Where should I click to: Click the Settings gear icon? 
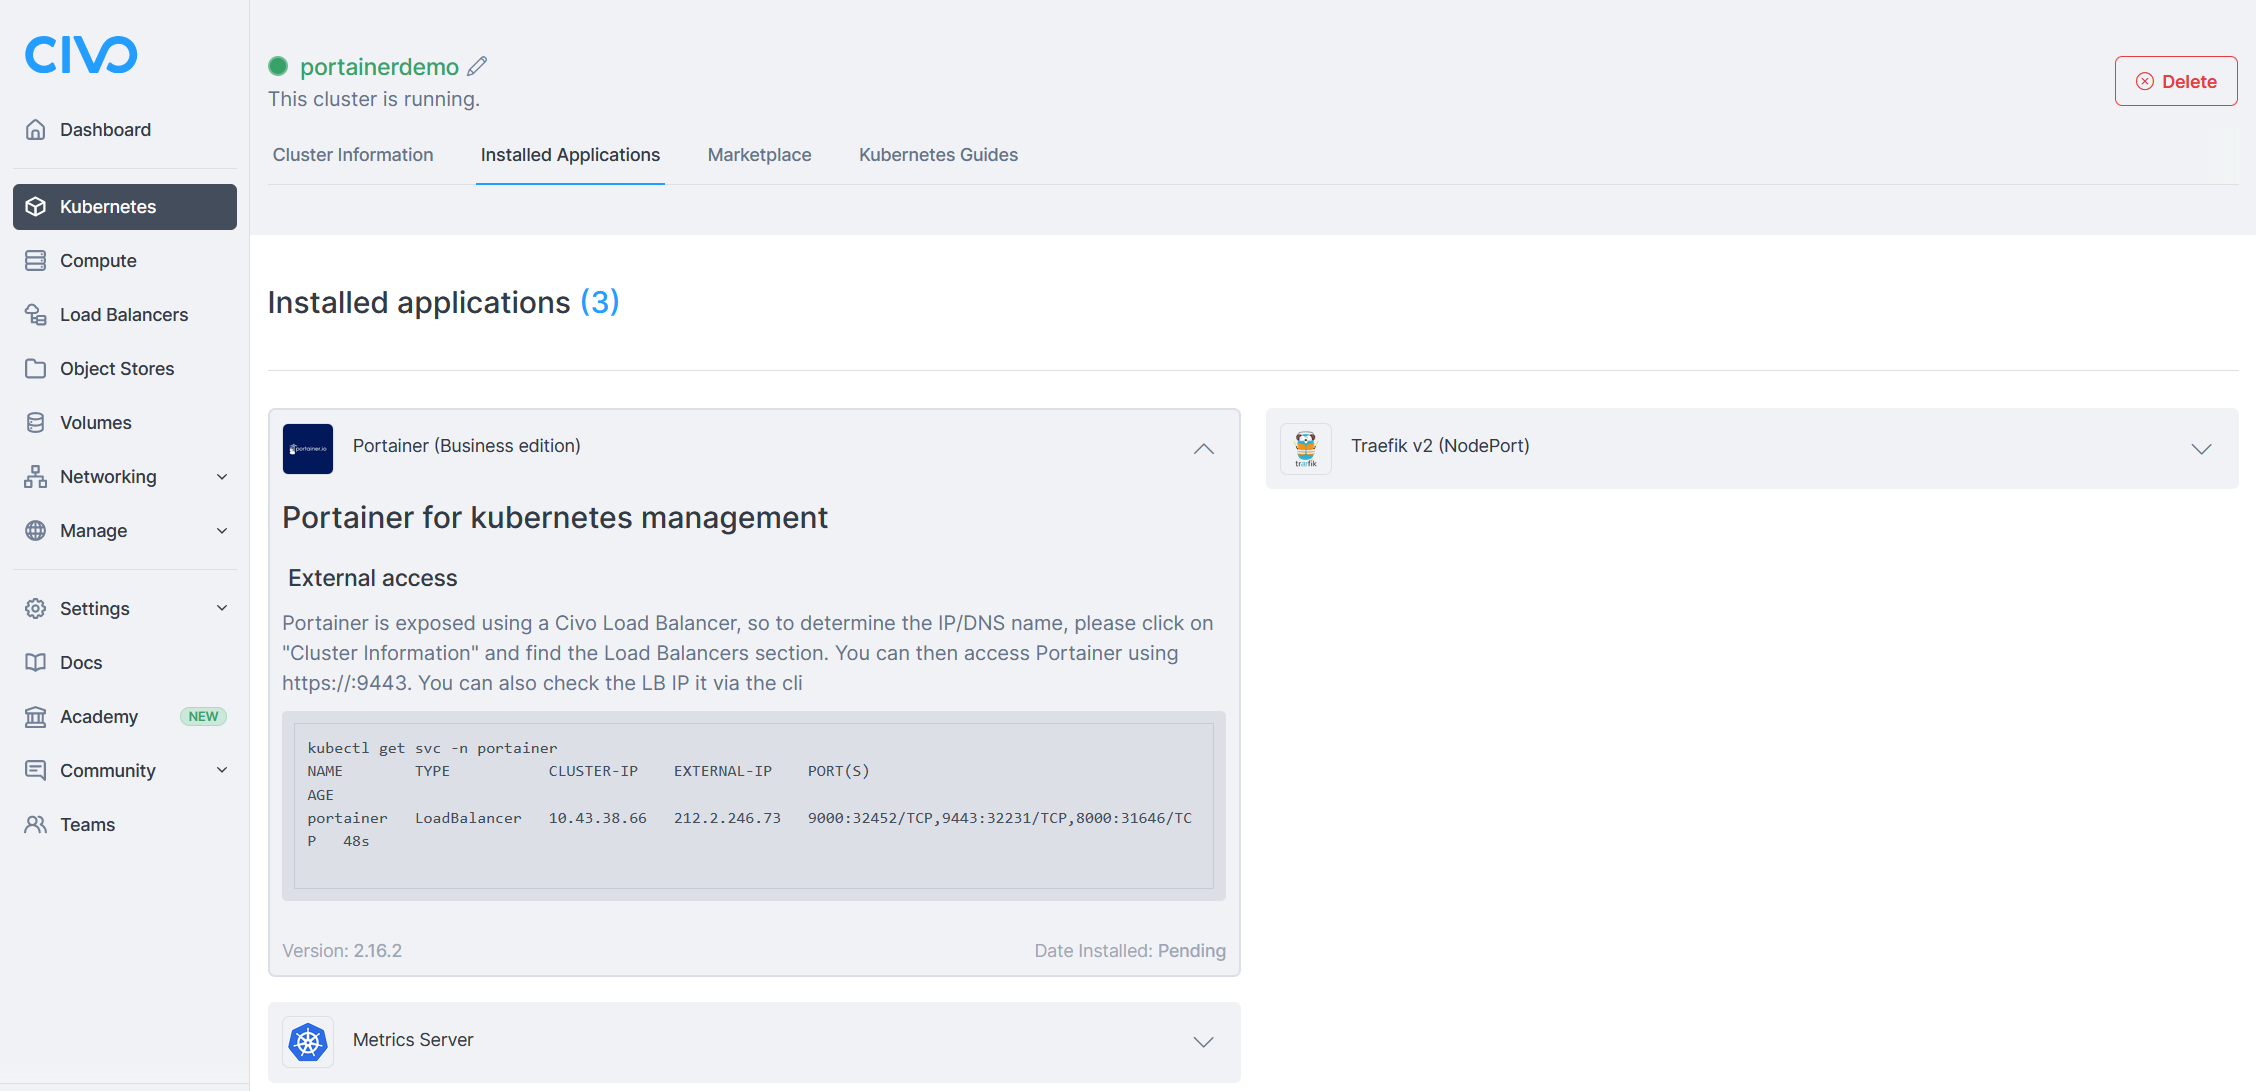click(x=36, y=608)
